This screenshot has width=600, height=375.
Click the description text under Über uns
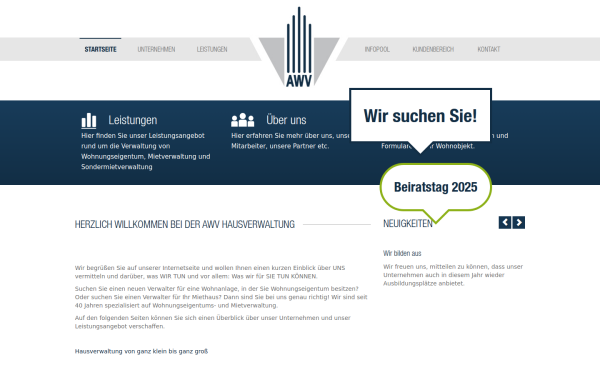point(290,141)
